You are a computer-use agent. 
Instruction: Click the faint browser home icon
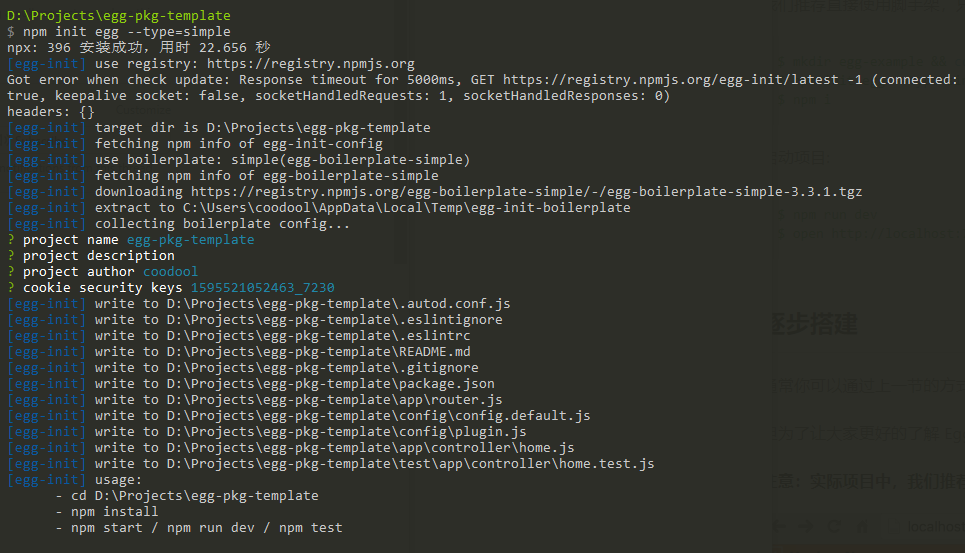[862, 527]
